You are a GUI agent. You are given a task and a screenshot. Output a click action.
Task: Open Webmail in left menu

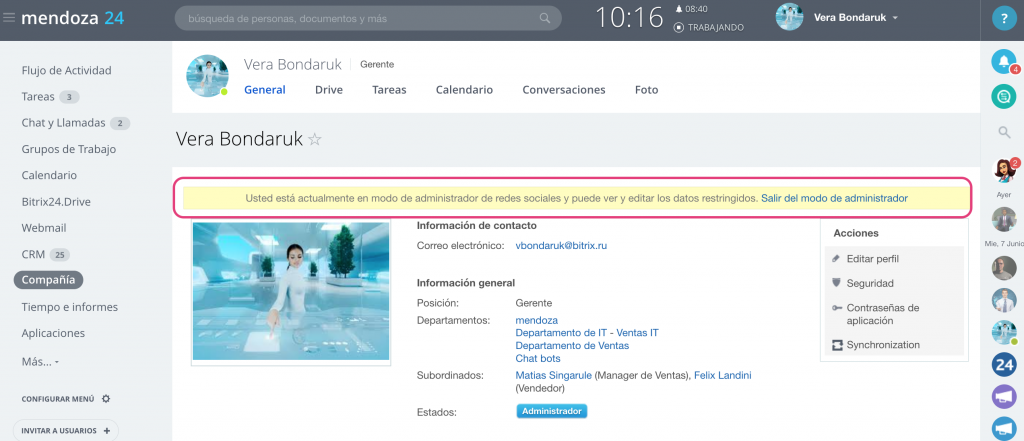(44, 228)
